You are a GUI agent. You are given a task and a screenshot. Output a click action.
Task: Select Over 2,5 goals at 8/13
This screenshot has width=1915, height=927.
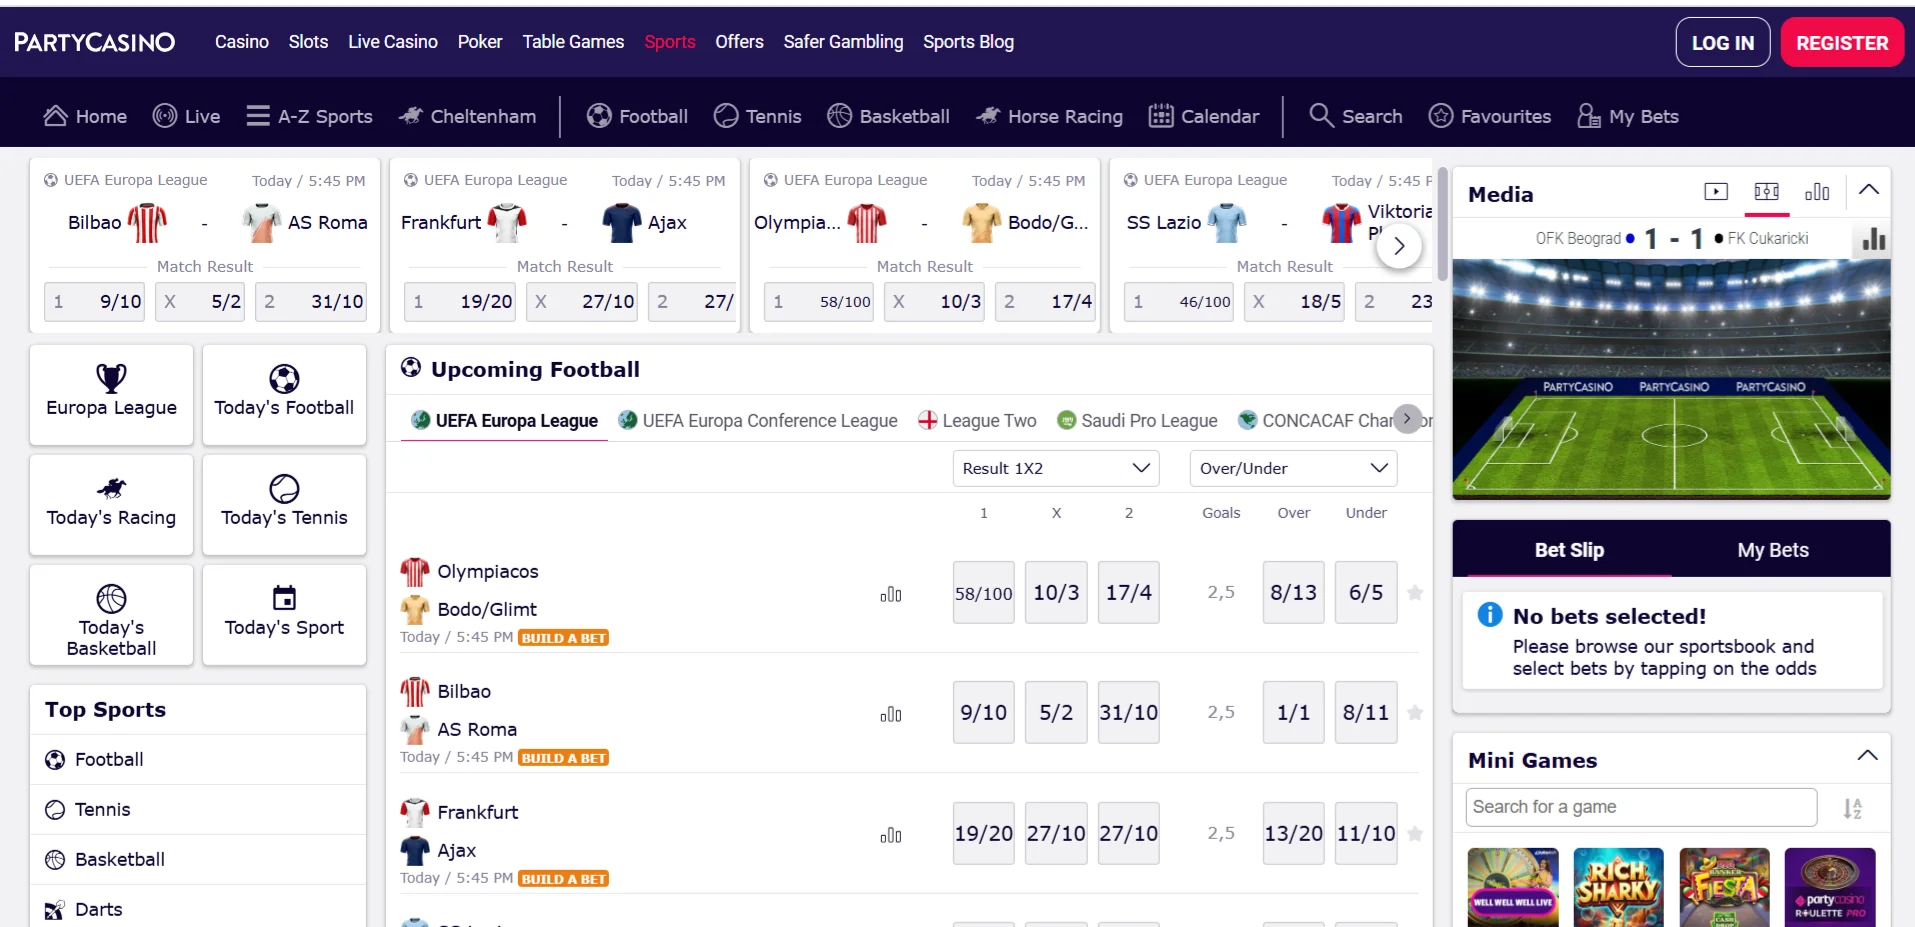click(1294, 593)
